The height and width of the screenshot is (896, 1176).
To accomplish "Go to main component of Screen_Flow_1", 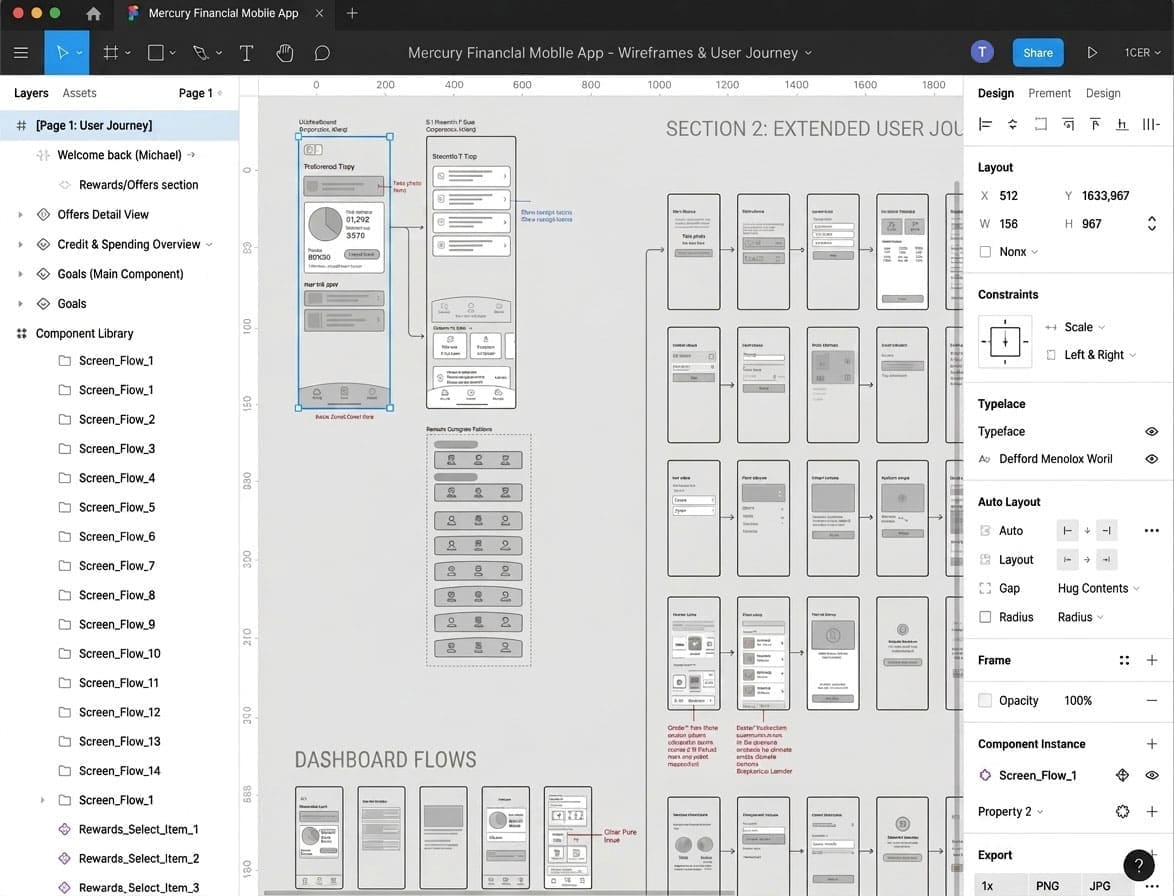I will 1123,775.
